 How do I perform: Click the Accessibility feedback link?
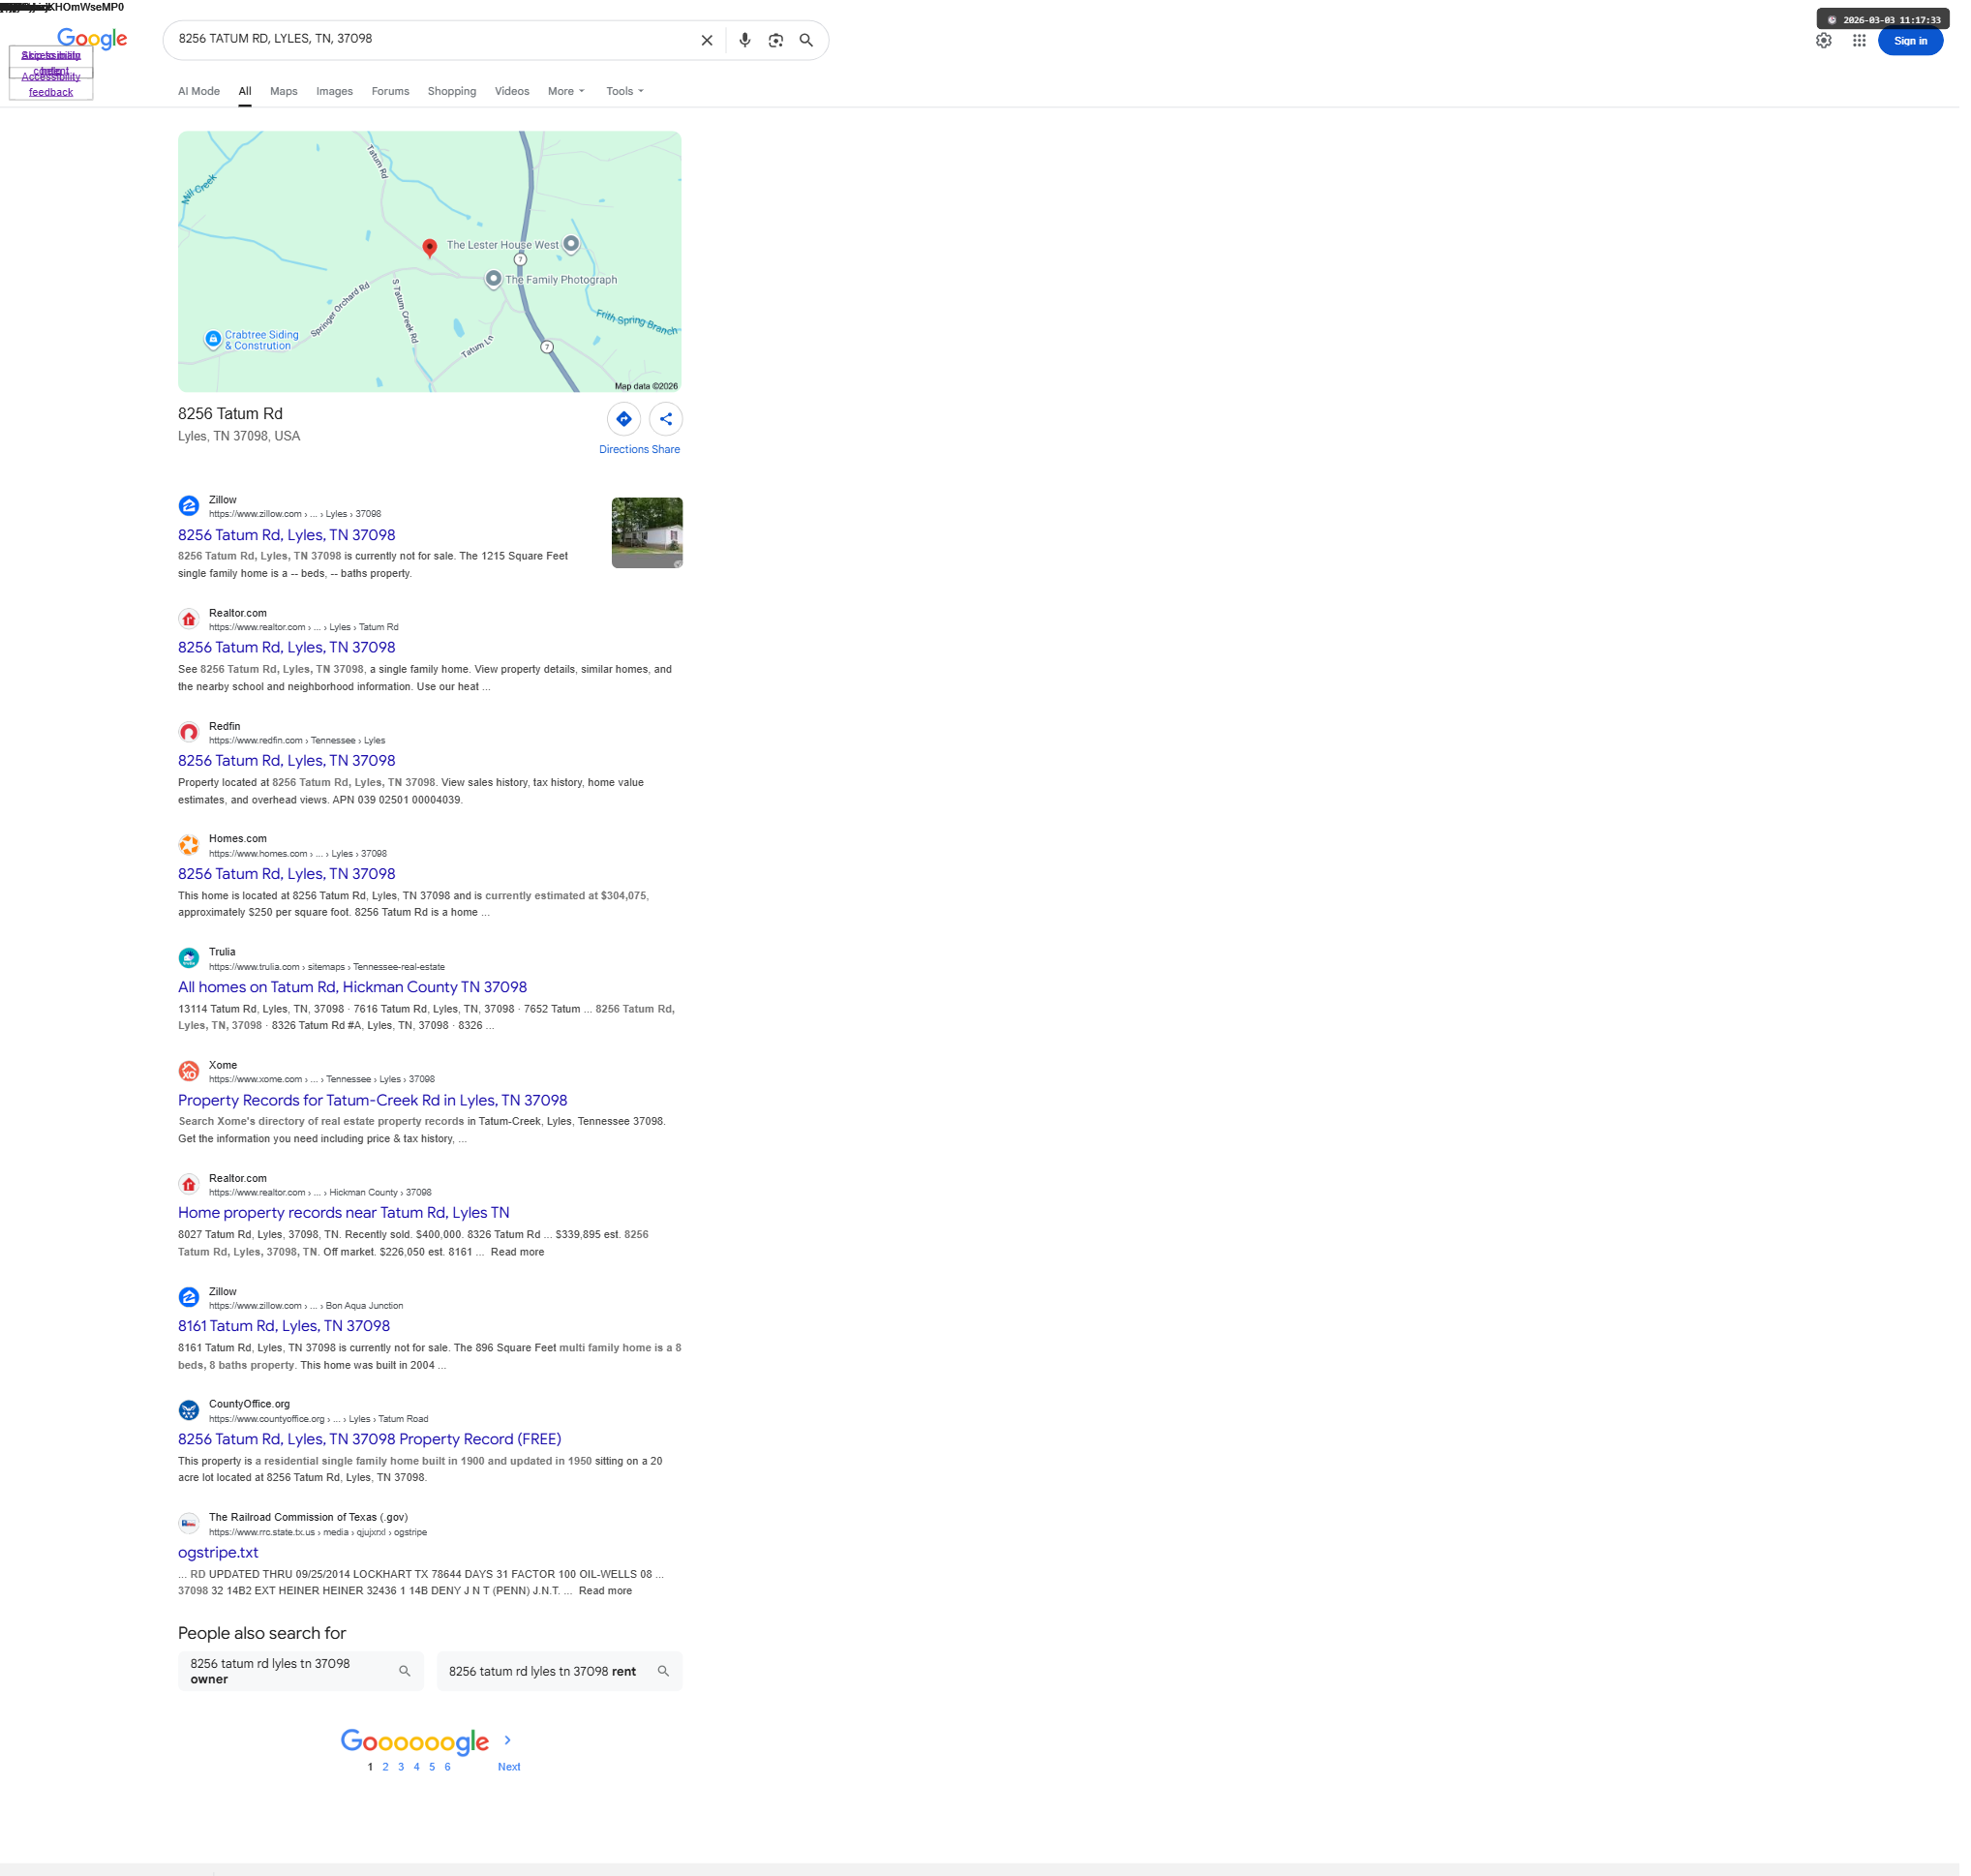click(51, 85)
